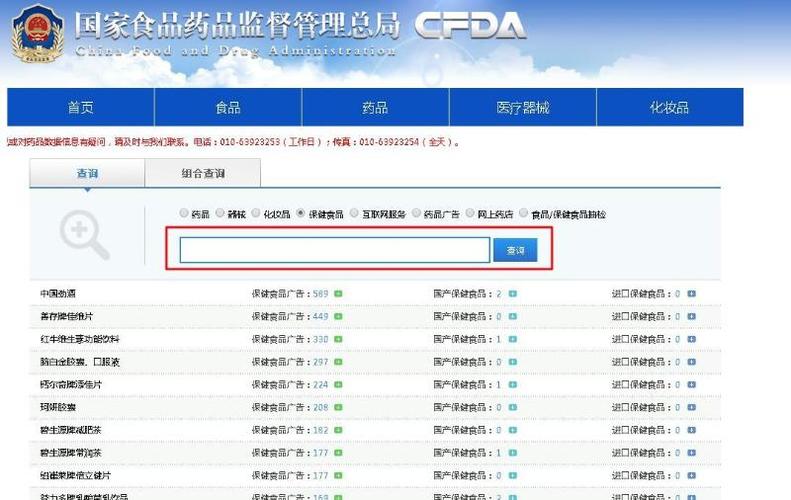Click the green plus icon in 中国劲酒 row
The image size is (791, 500).
pos(338,294)
